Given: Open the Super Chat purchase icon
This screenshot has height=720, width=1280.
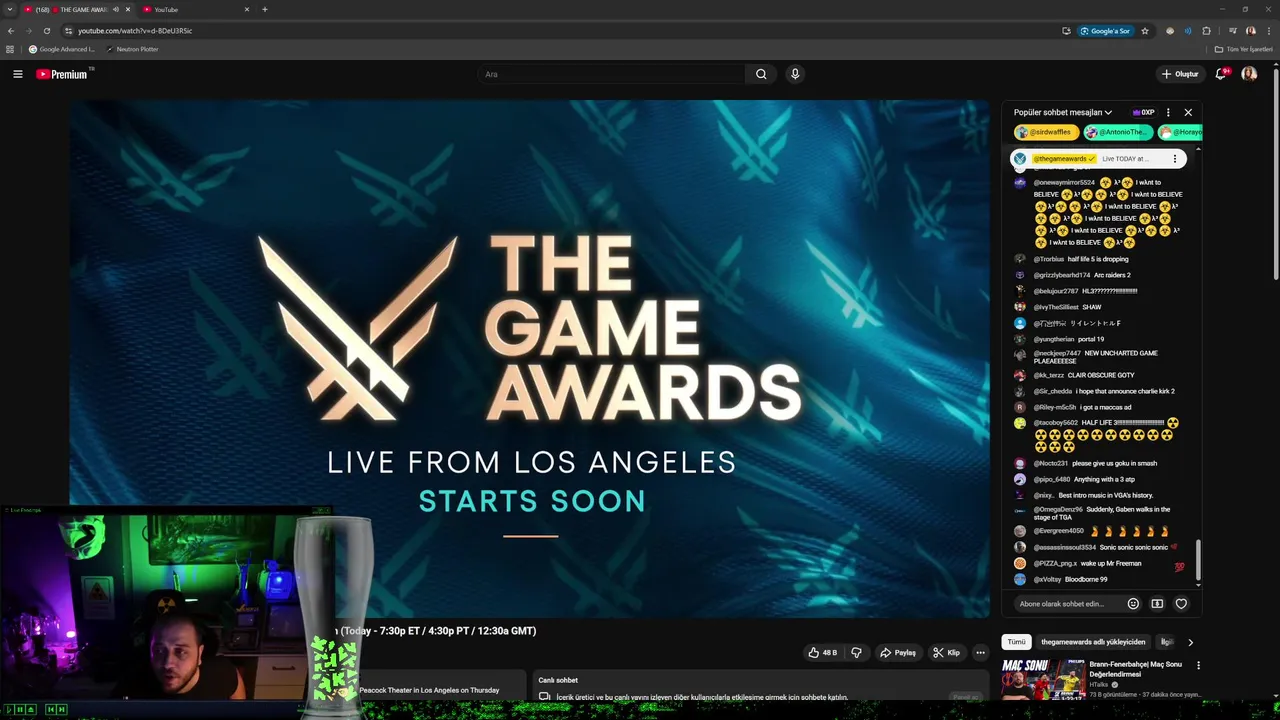Looking at the screenshot, I should coord(1157,604).
